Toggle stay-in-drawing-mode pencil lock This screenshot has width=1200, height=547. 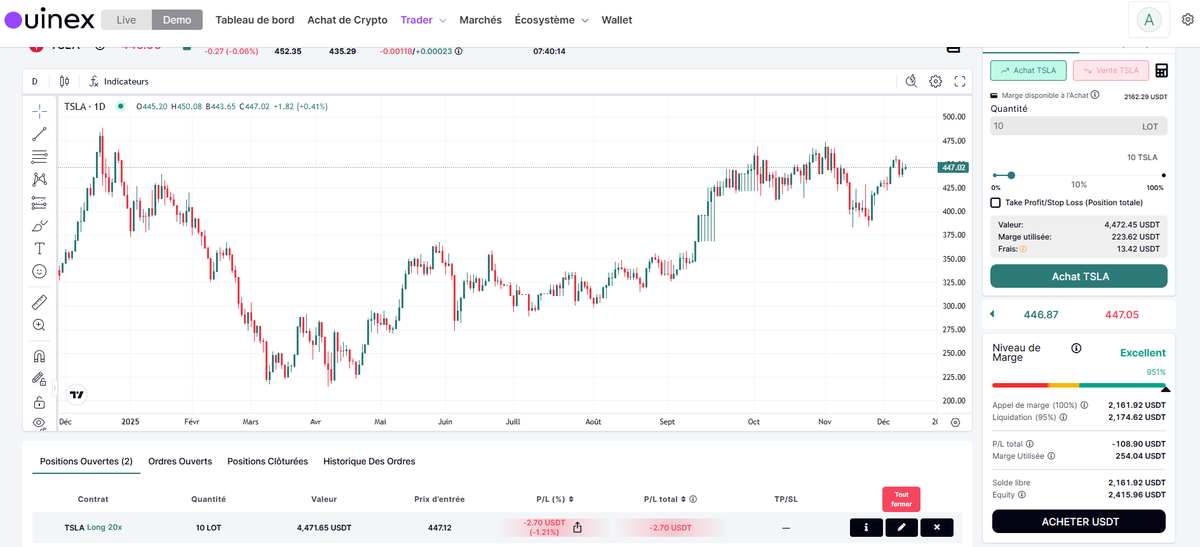[39, 379]
